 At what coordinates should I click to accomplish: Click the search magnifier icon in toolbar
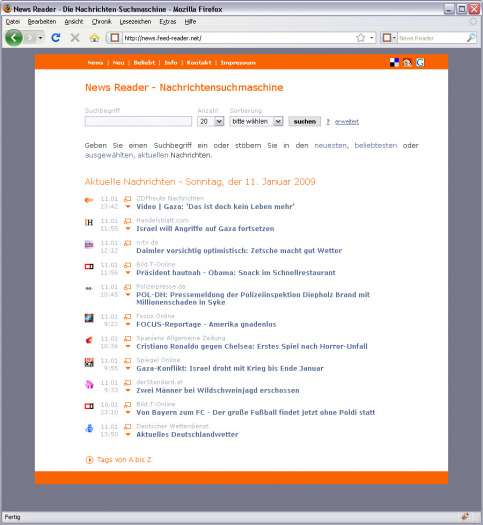pyautogui.click(x=471, y=38)
